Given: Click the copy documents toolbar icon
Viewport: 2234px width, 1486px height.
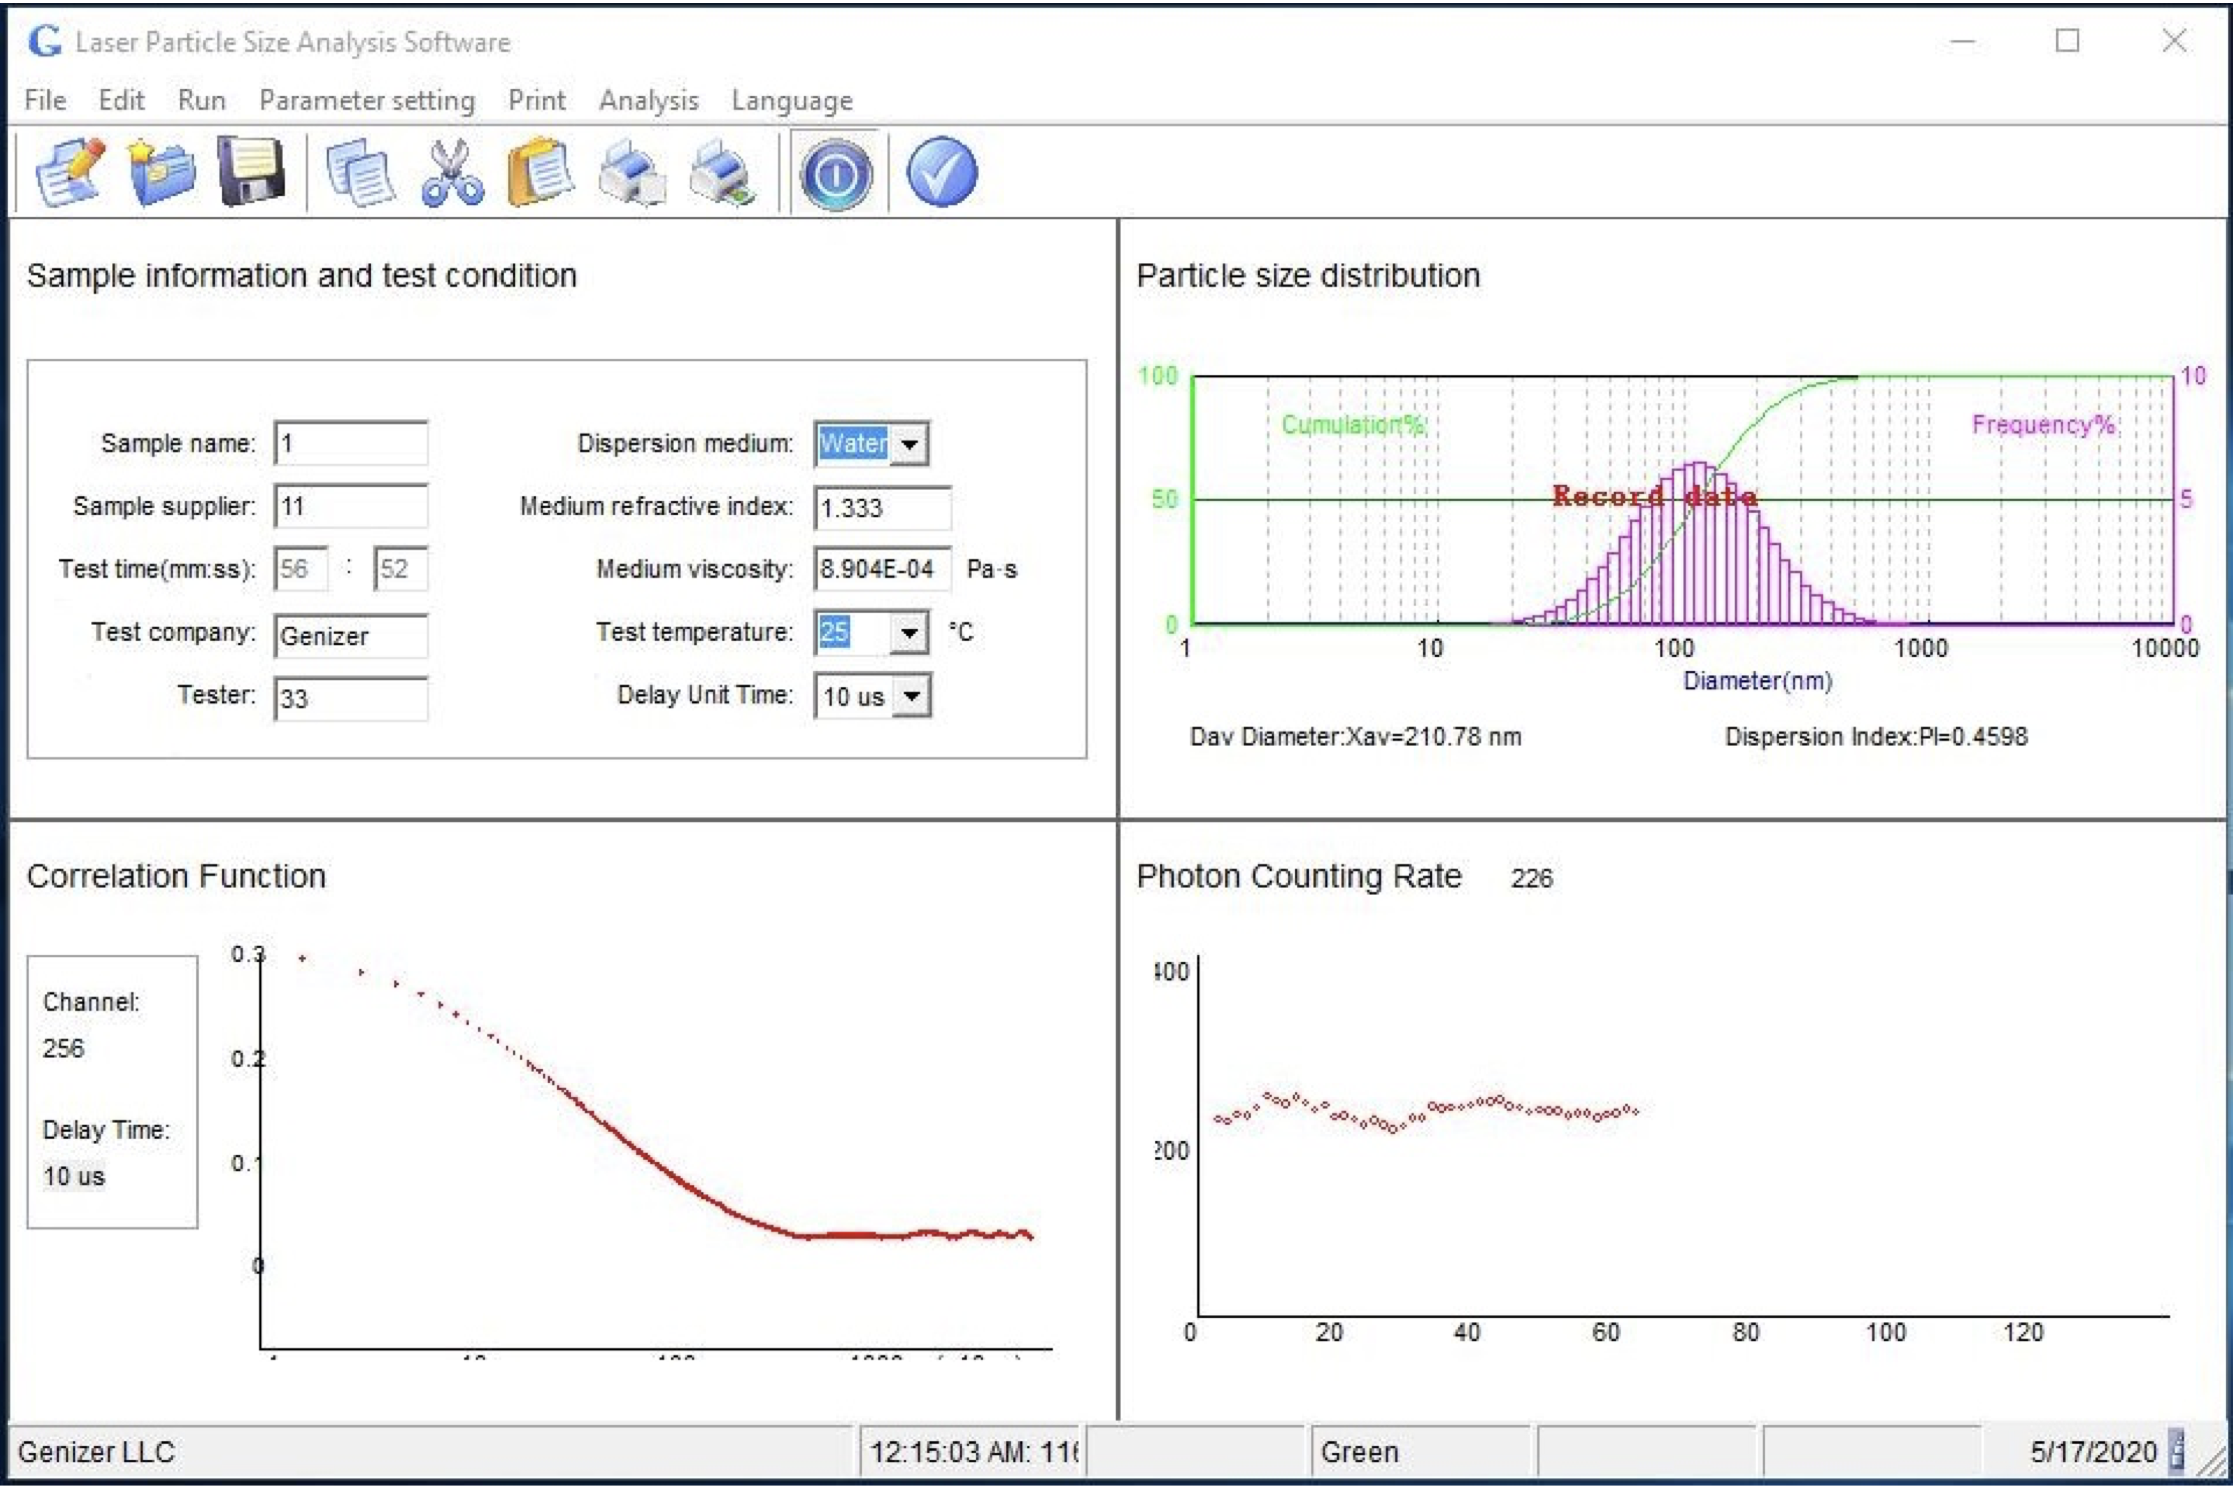Looking at the screenshot, I should [x=360, y=172].
